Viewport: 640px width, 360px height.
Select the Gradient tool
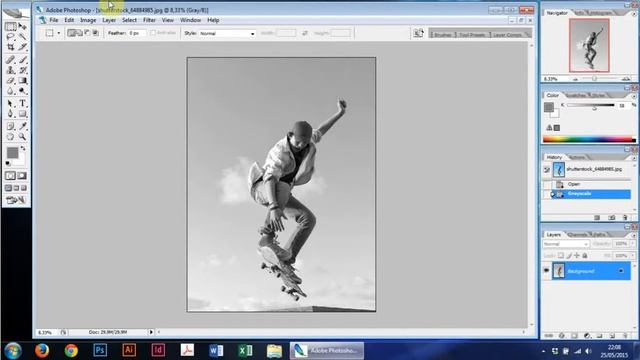pyautogui.click(x=22, y=80)
